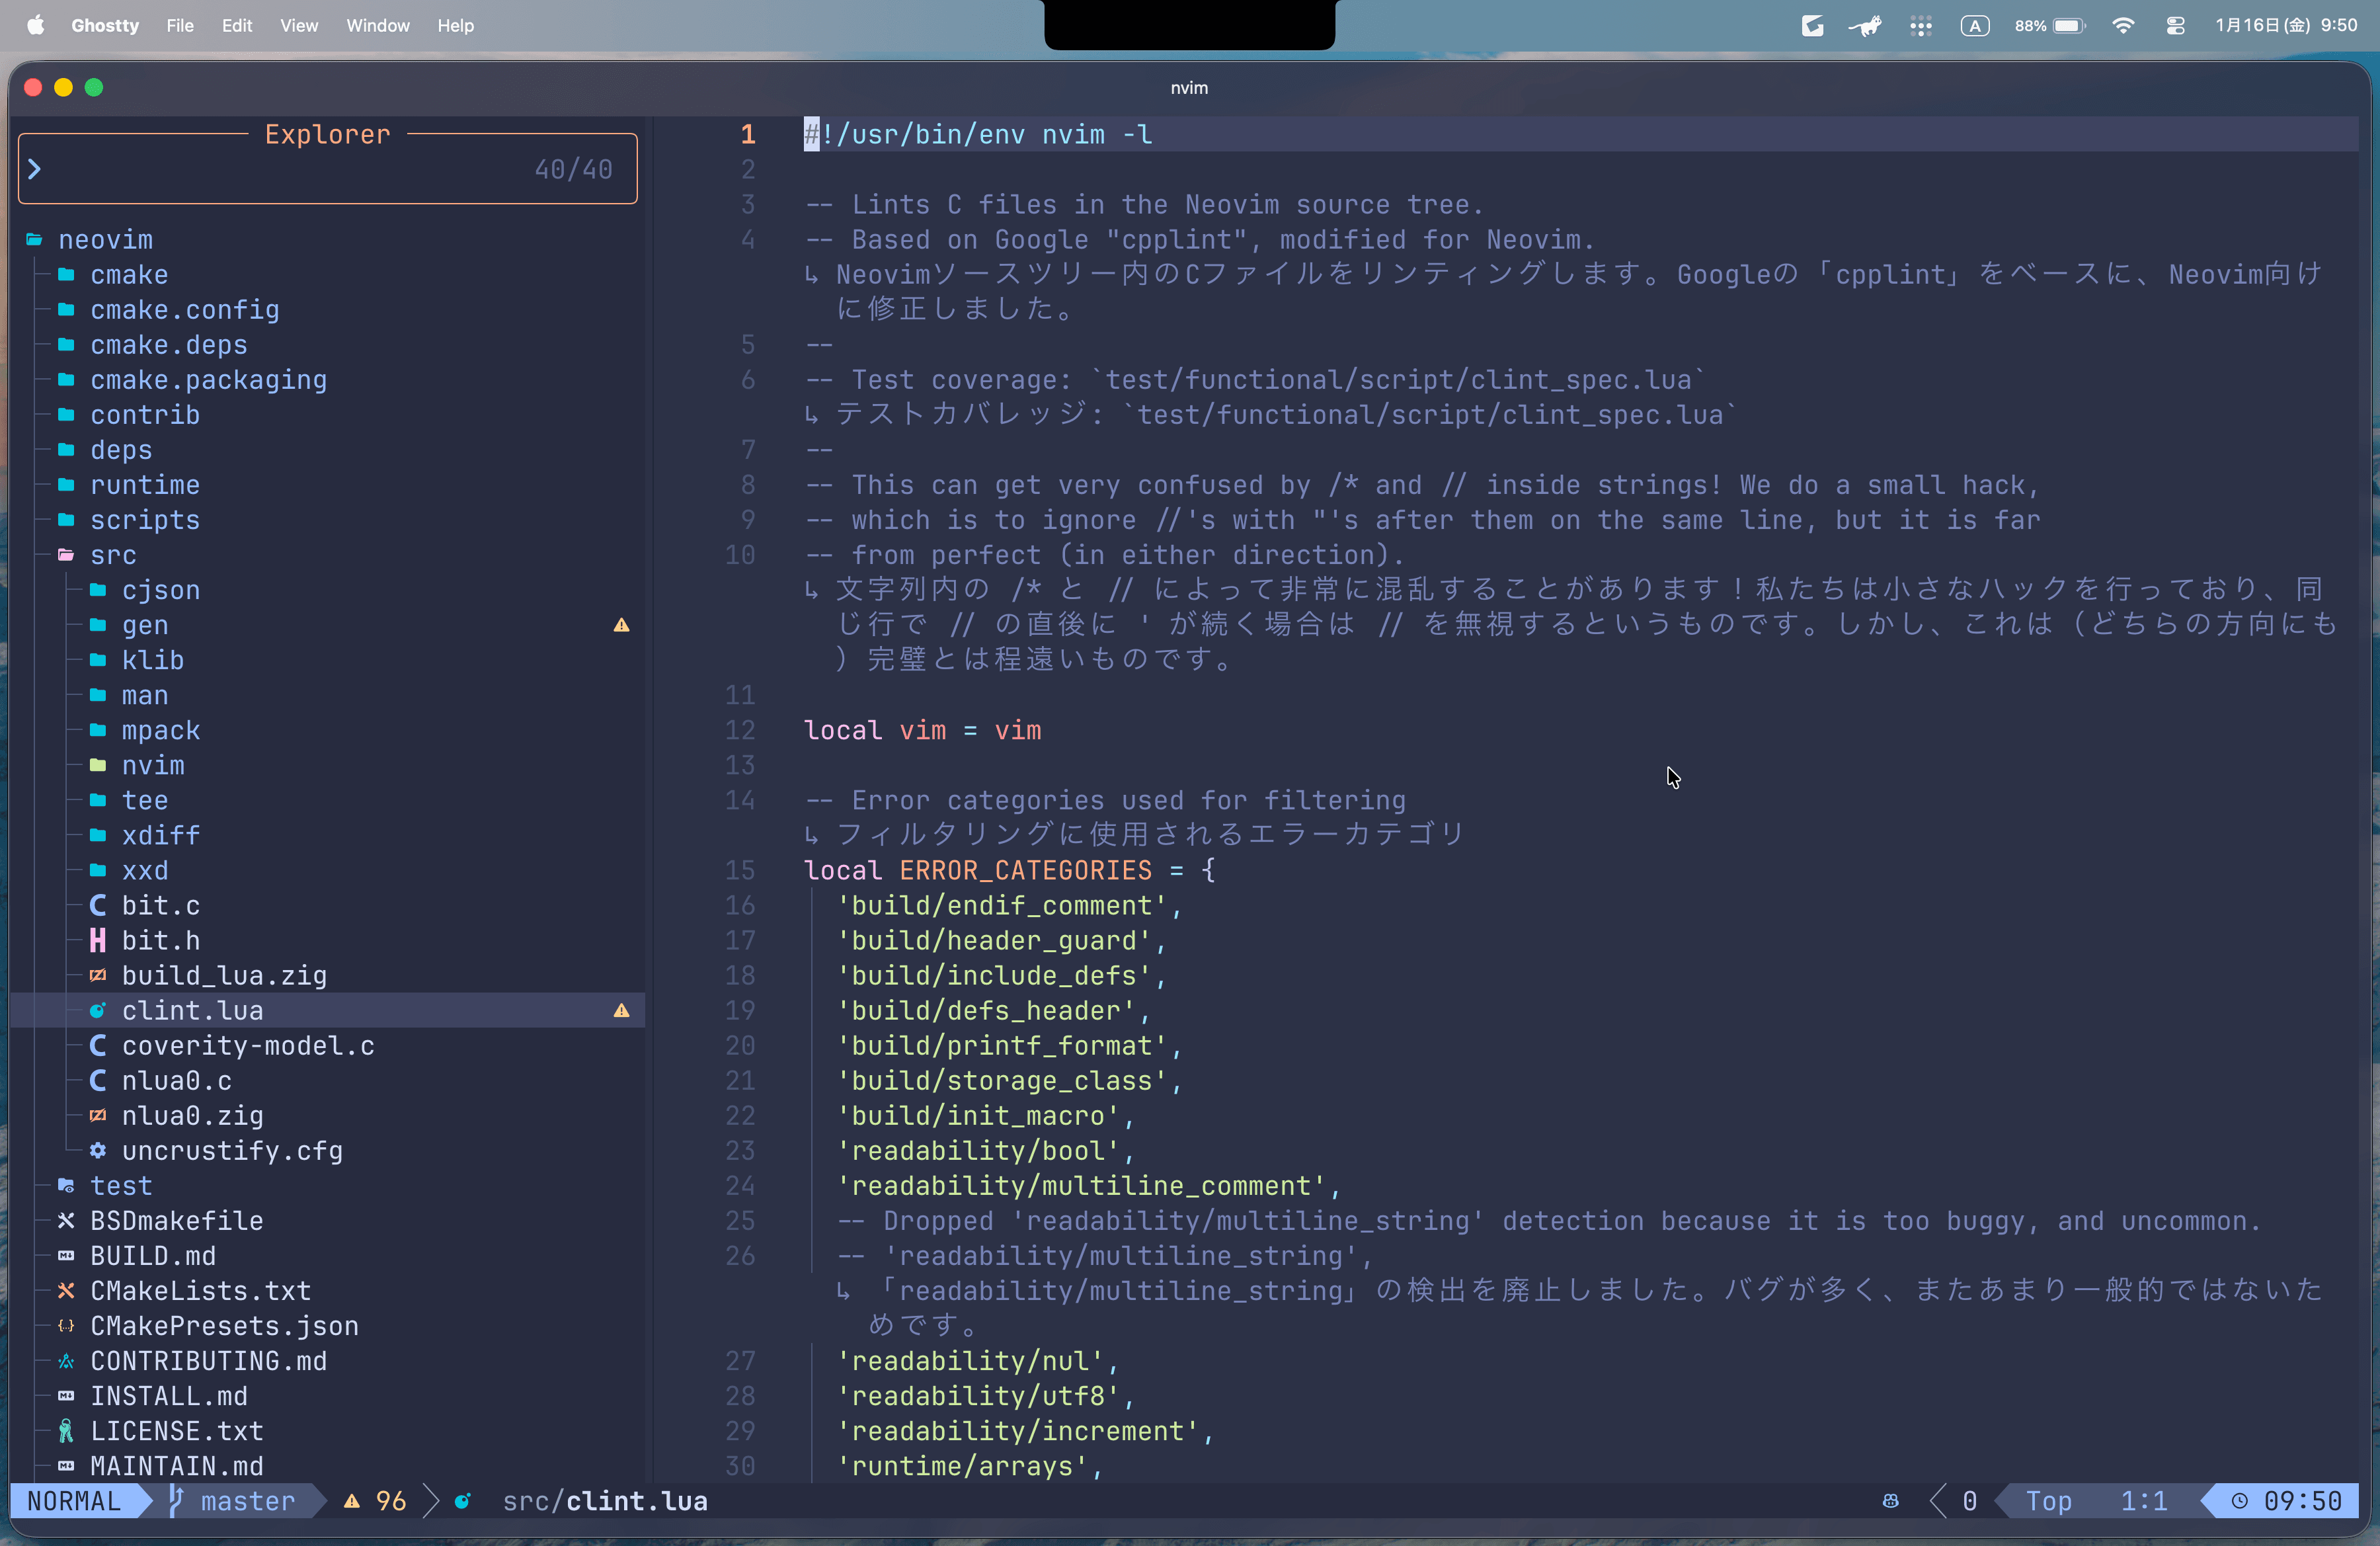Click the local vim = vim line
The height and width of the screenshot is (1546, 2380).
point(922,730)
